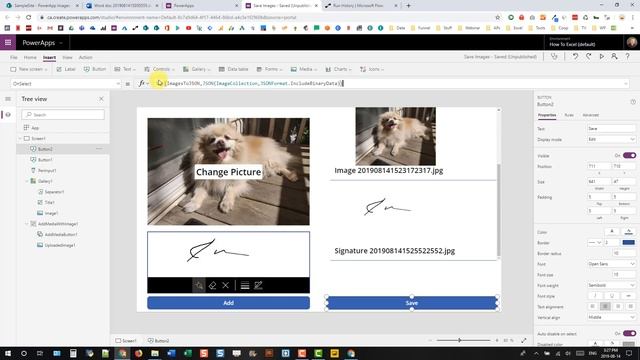Run the App checker stethoscope icon
640x360 pixels.
[554, 57]
